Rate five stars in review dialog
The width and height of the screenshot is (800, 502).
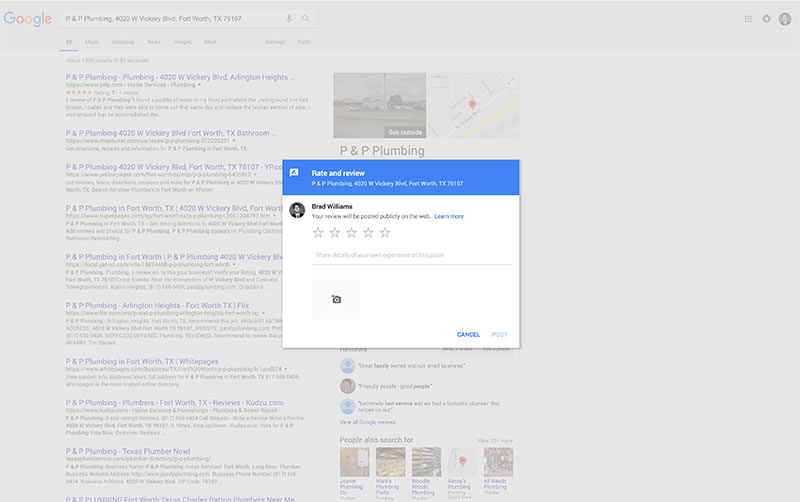click(385, 233)
